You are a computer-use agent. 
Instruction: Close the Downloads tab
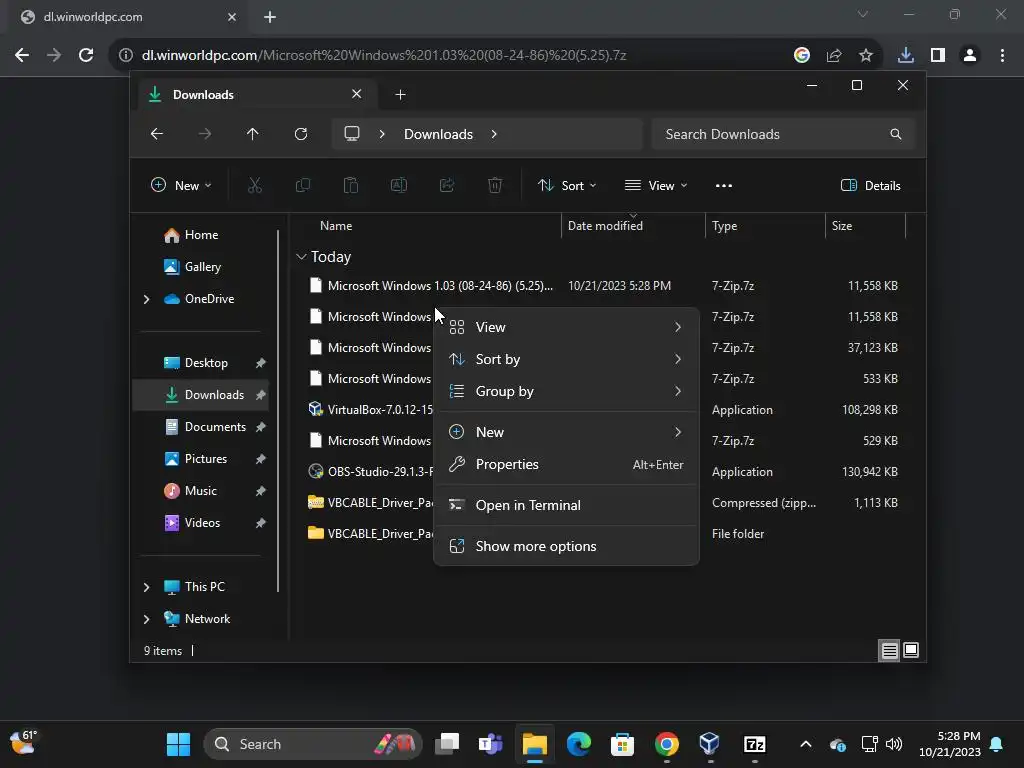357,94
